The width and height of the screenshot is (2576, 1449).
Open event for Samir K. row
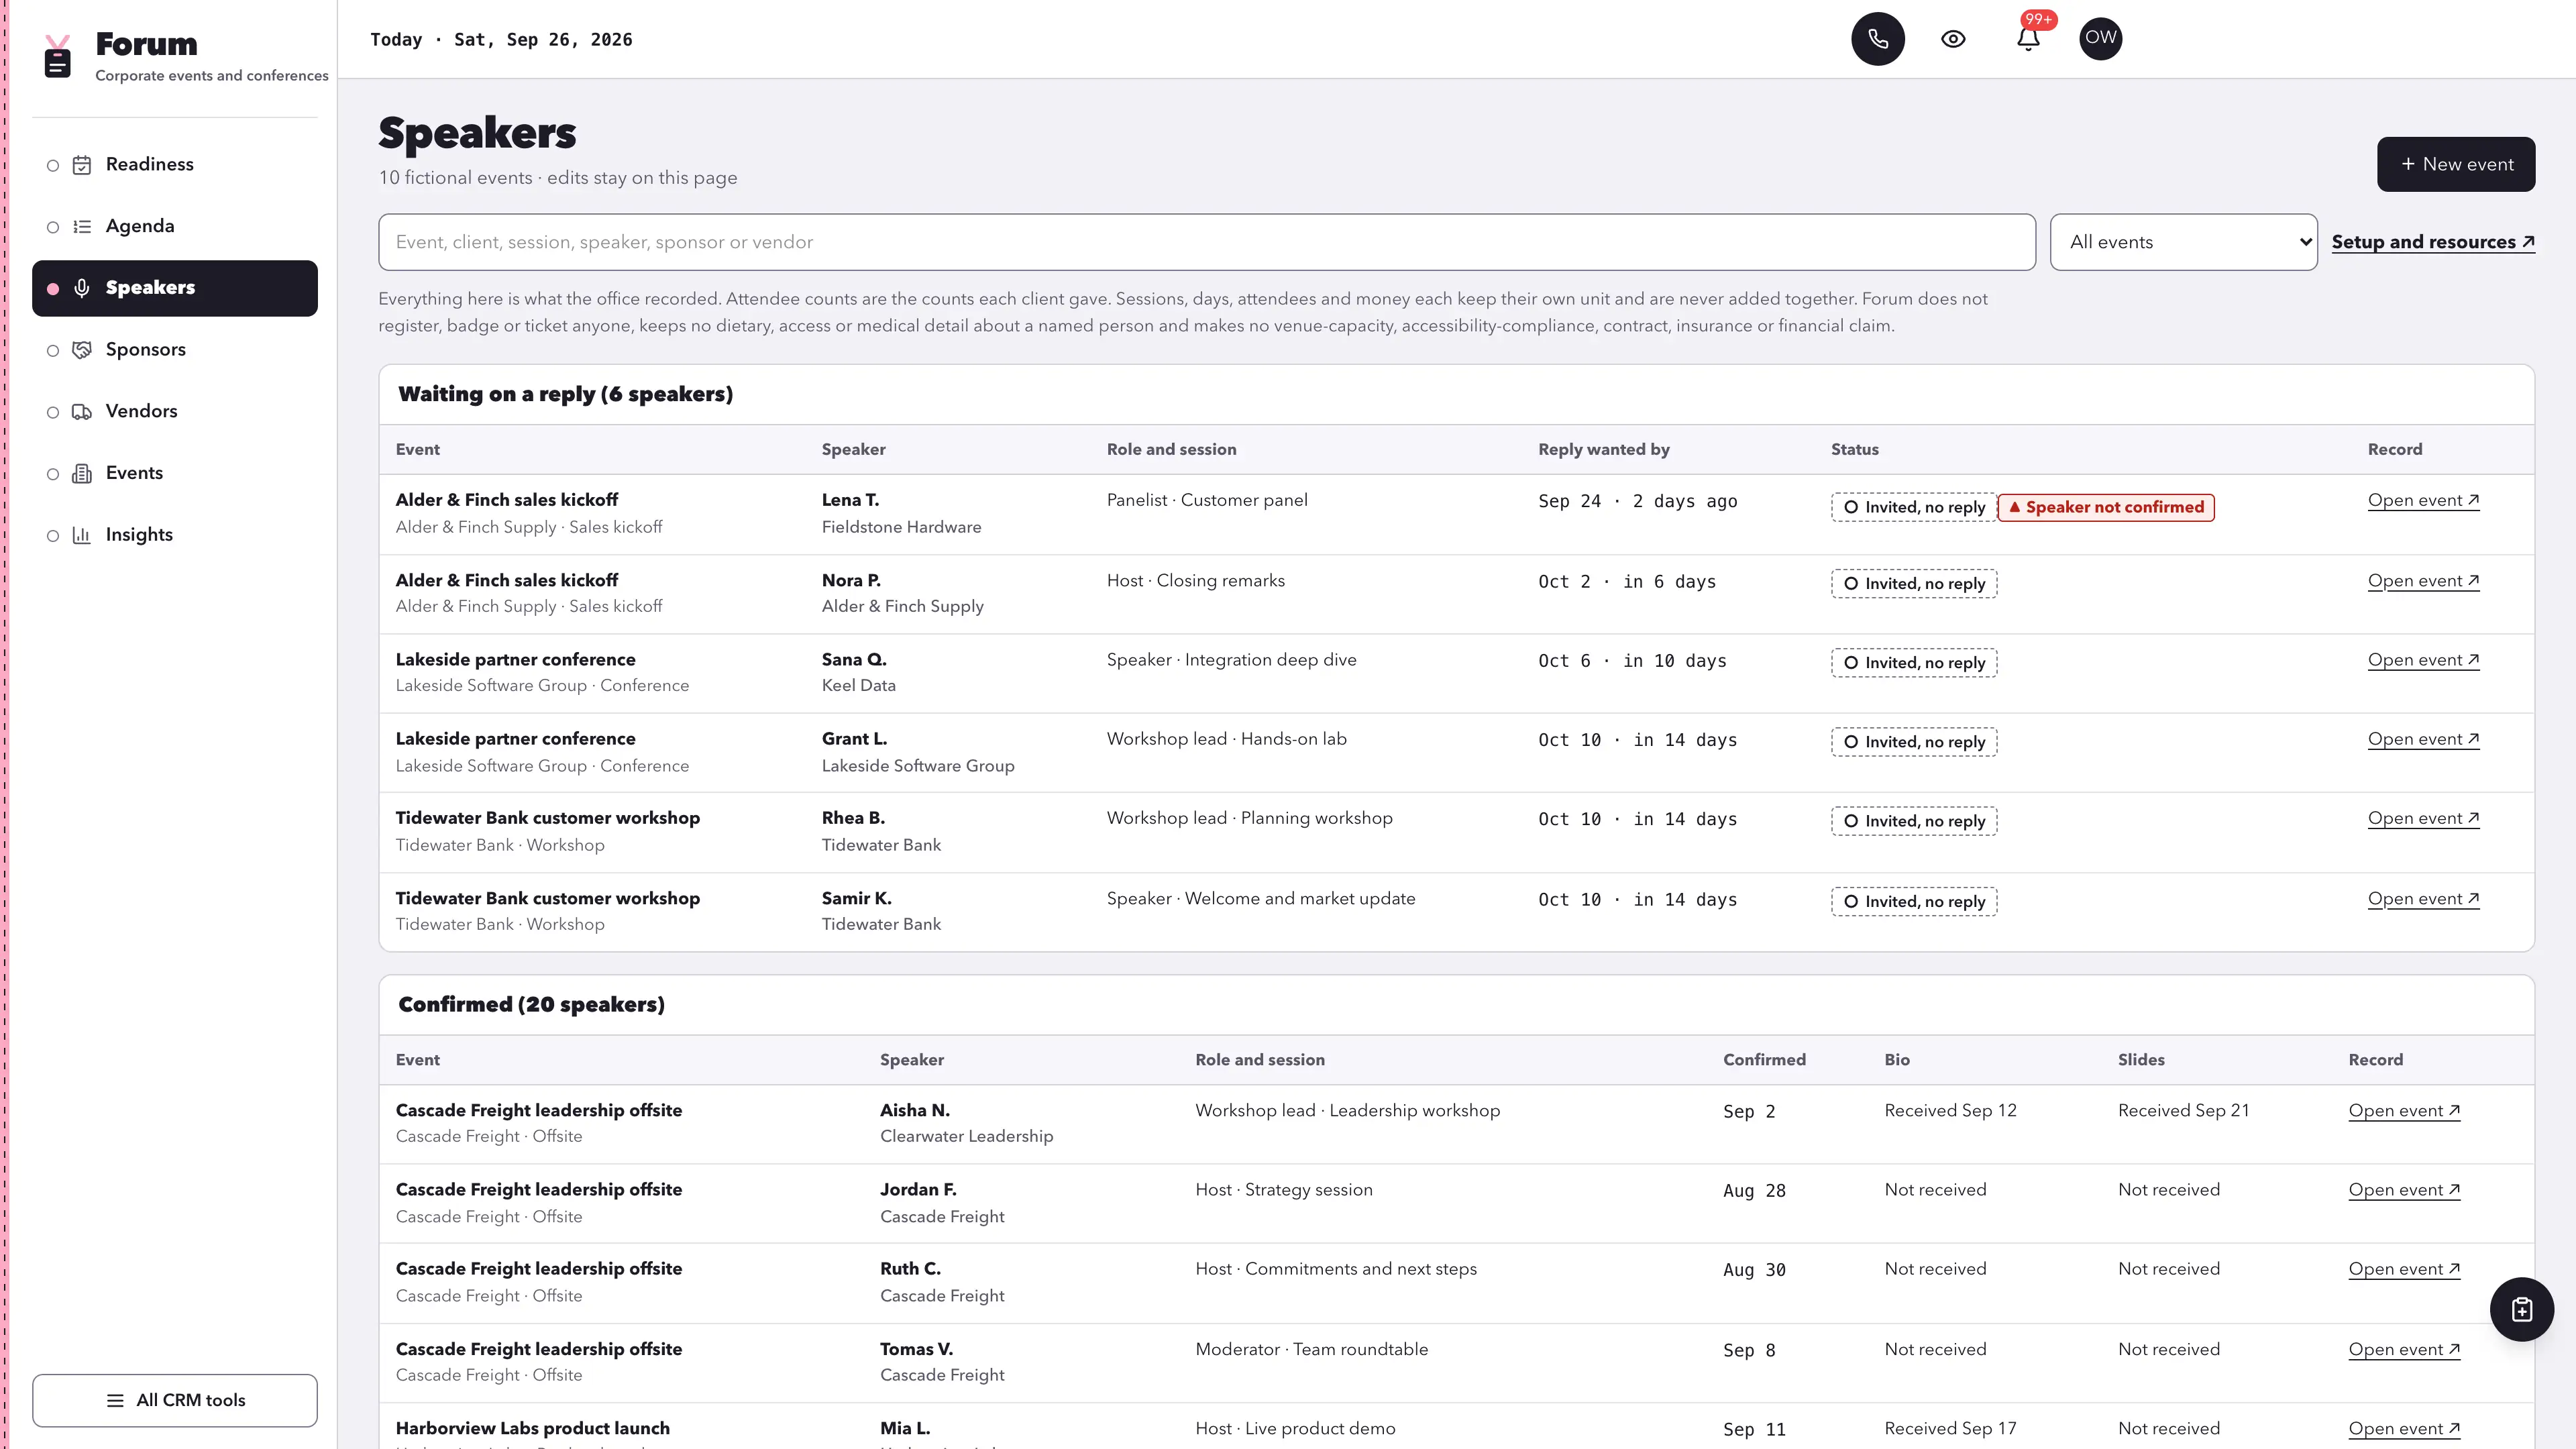(2423, 899)
